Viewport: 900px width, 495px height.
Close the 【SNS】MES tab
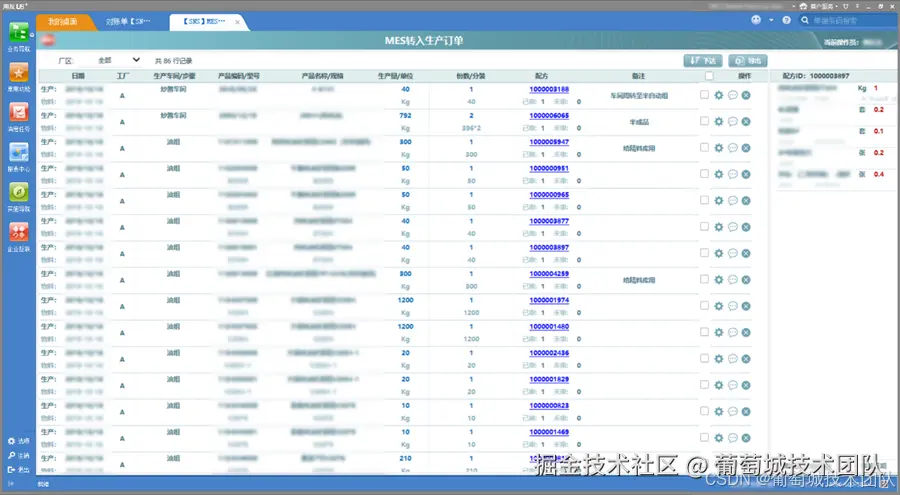point(237,22)
